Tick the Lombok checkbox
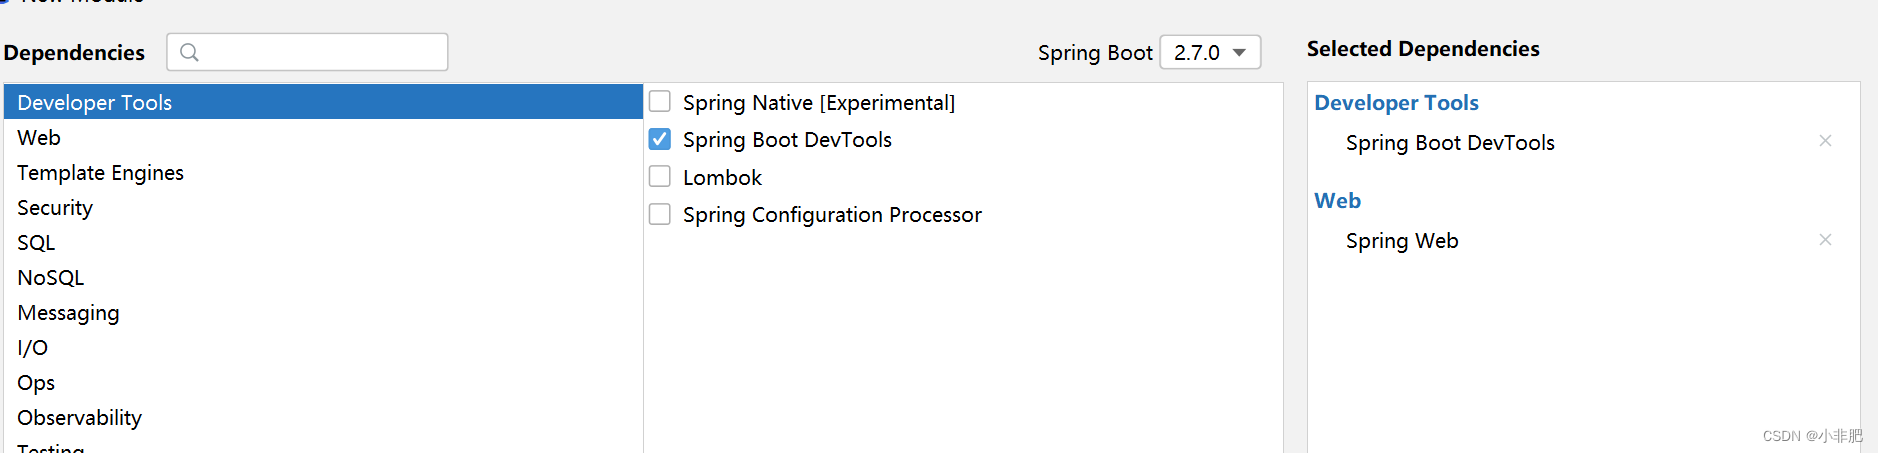 click(x=660, y=177)
